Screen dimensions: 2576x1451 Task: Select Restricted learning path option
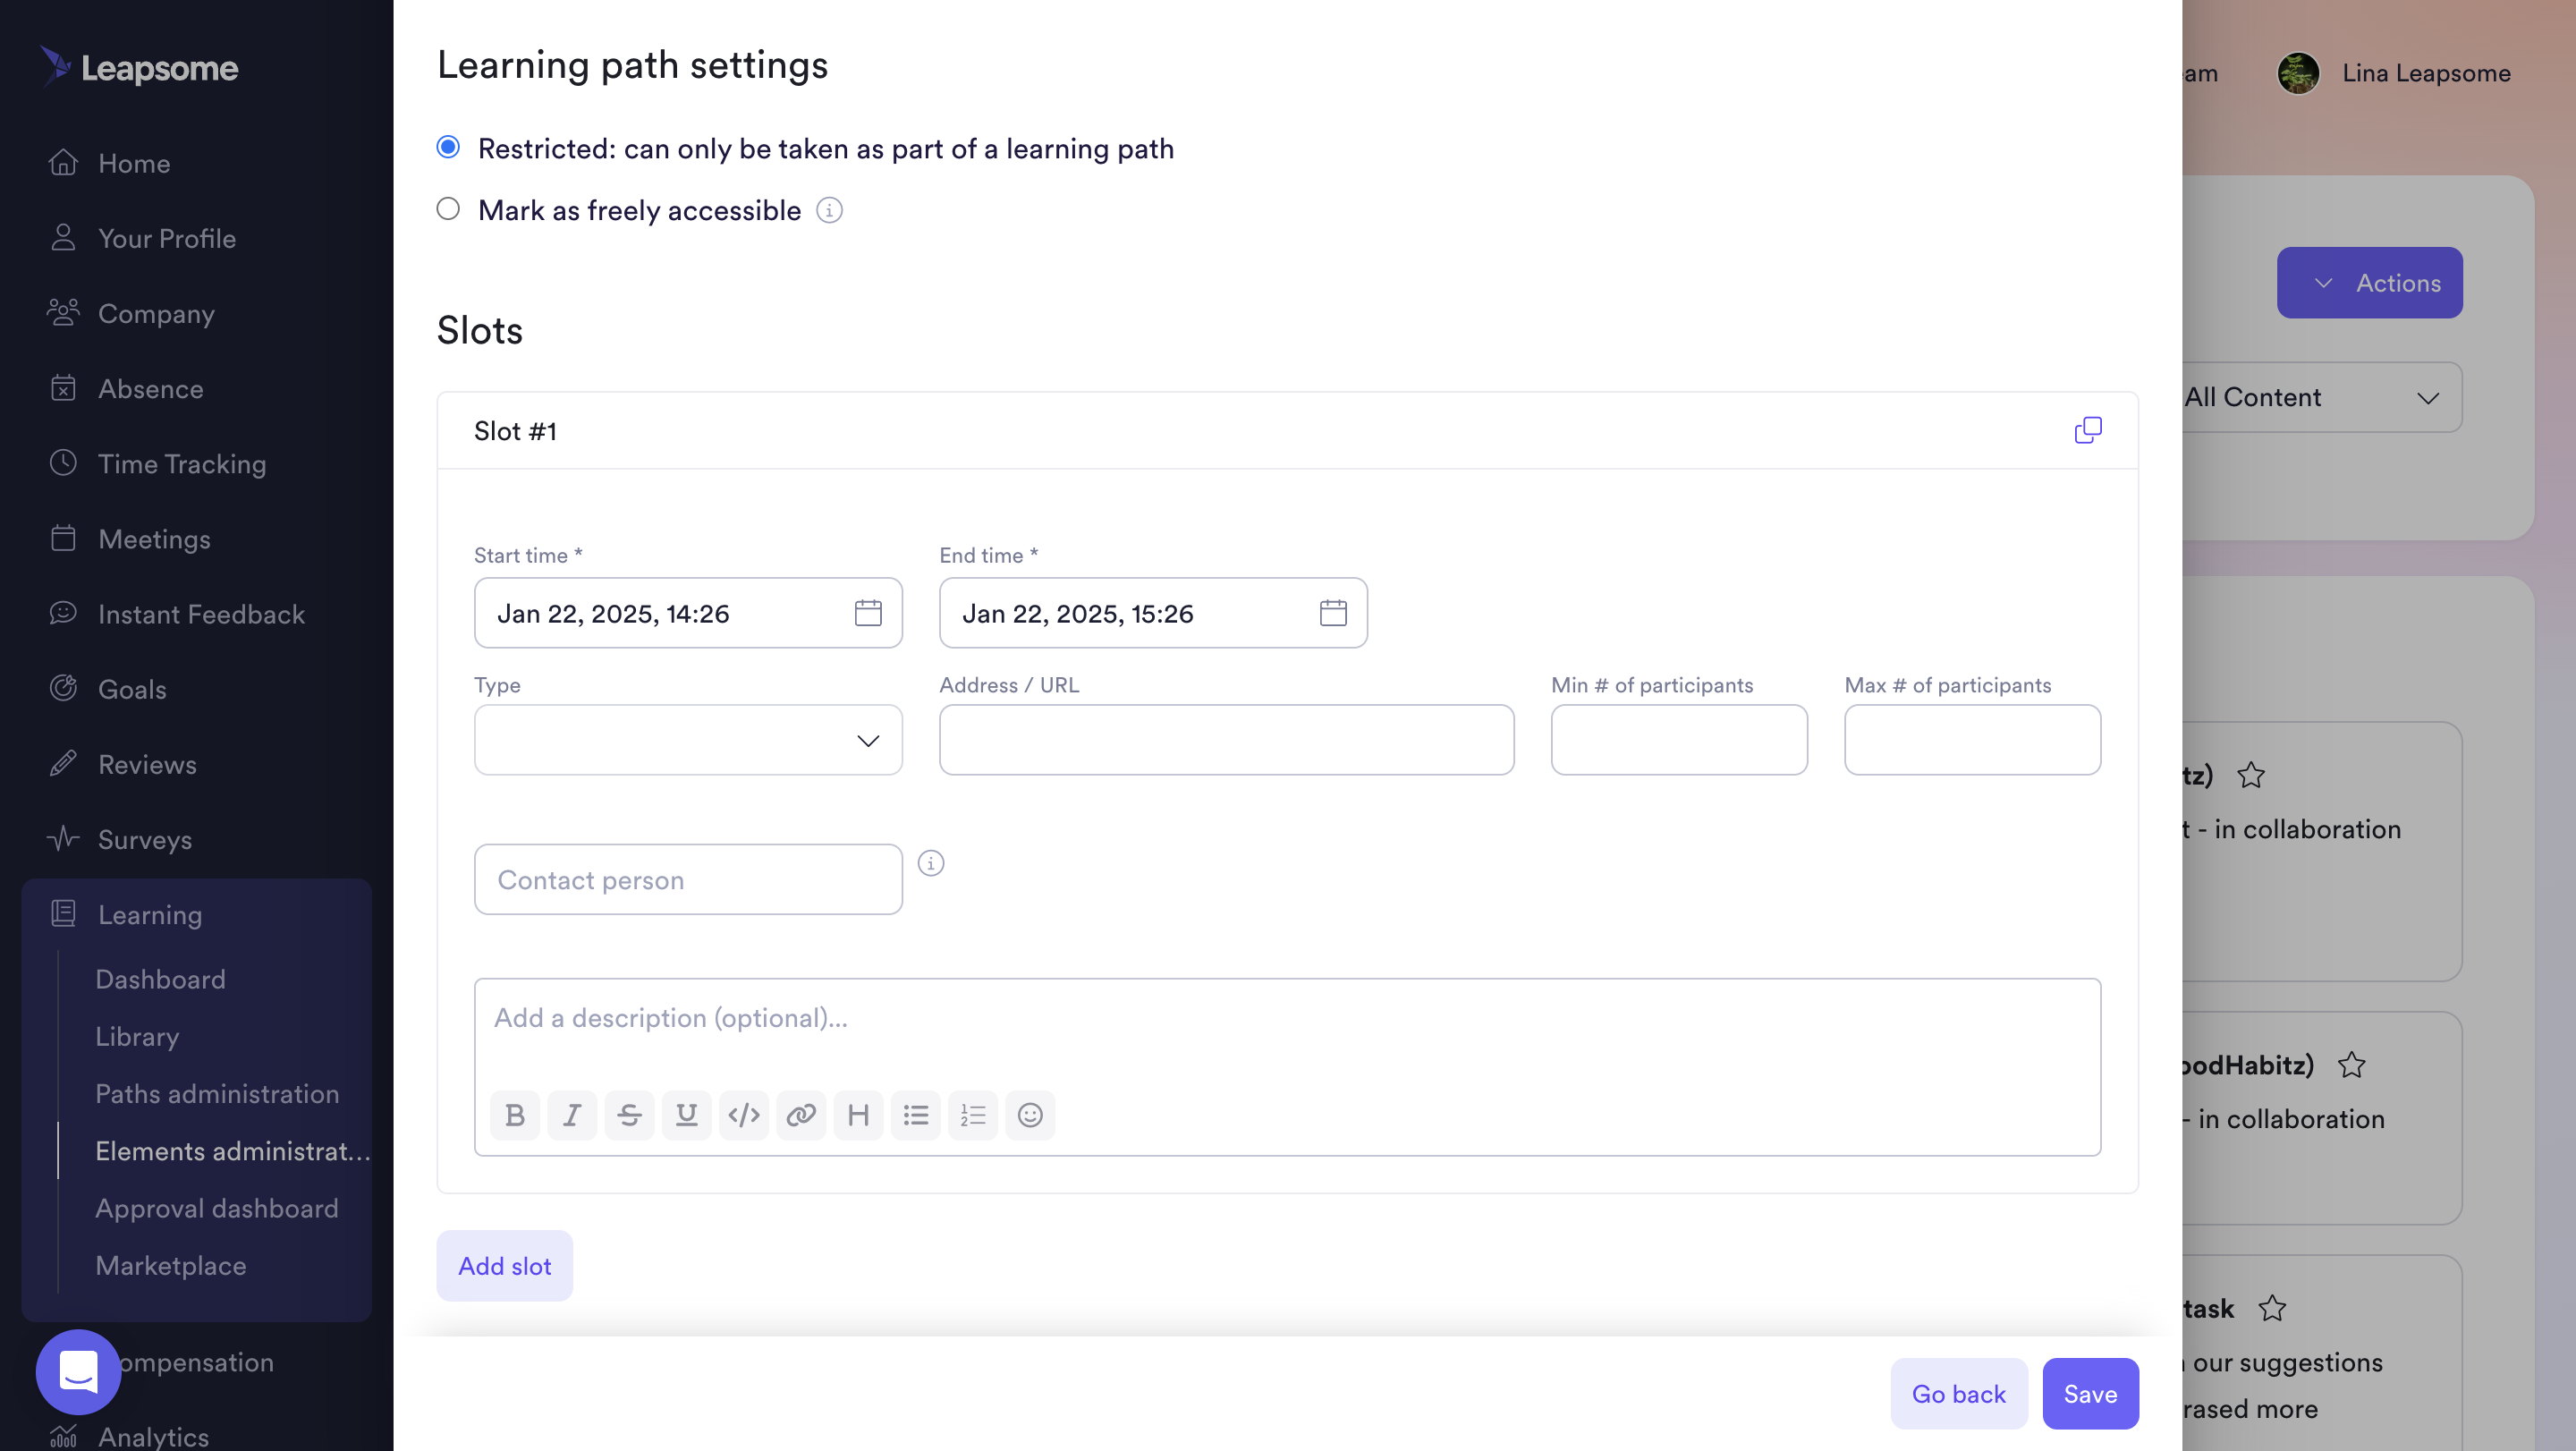click(x=448, y=148)
